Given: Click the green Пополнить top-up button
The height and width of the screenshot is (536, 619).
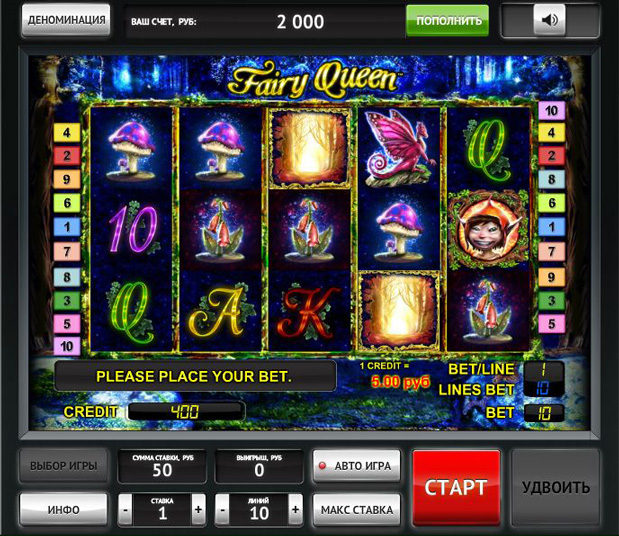Looking at the screenshot, I should coord(447,20).
